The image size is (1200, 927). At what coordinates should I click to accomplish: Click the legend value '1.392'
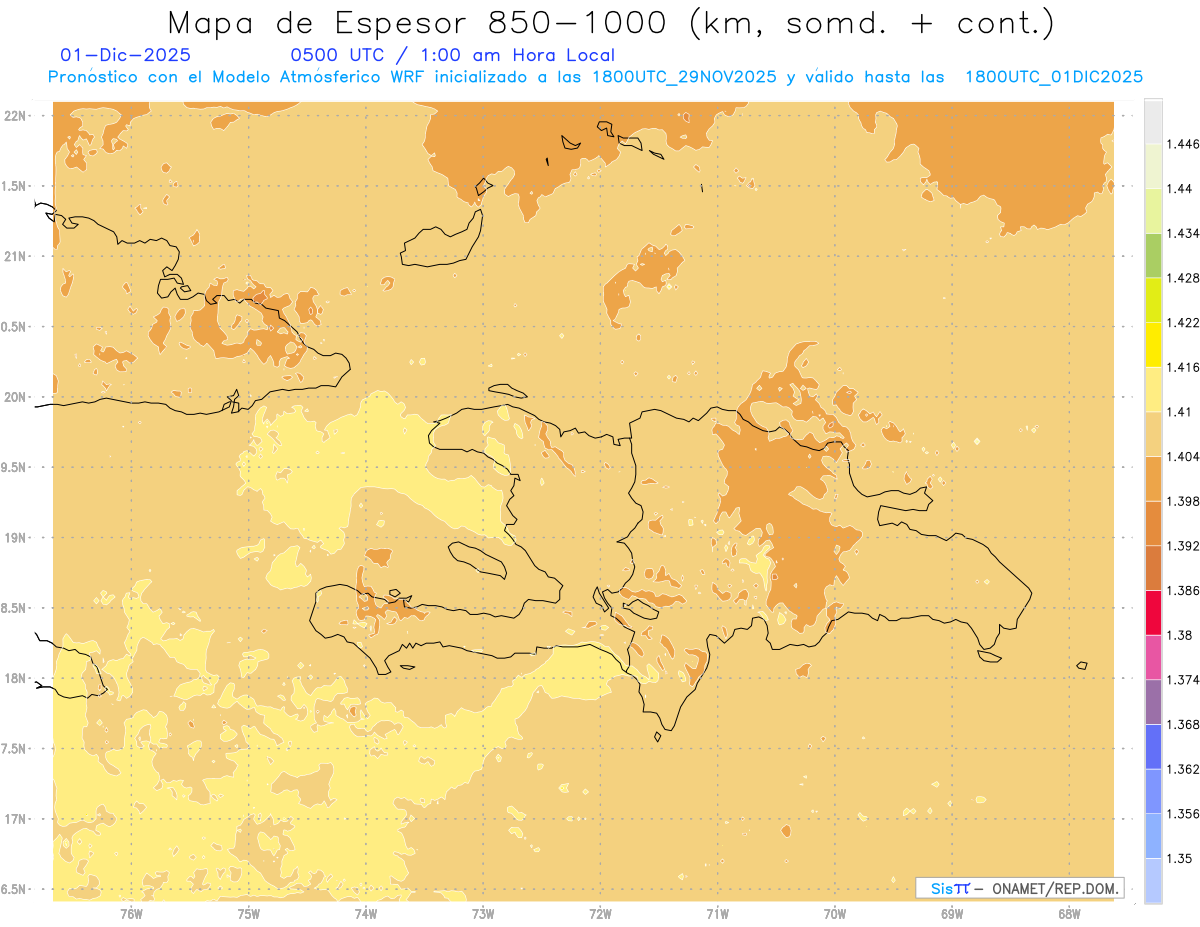click(1183, 546)
